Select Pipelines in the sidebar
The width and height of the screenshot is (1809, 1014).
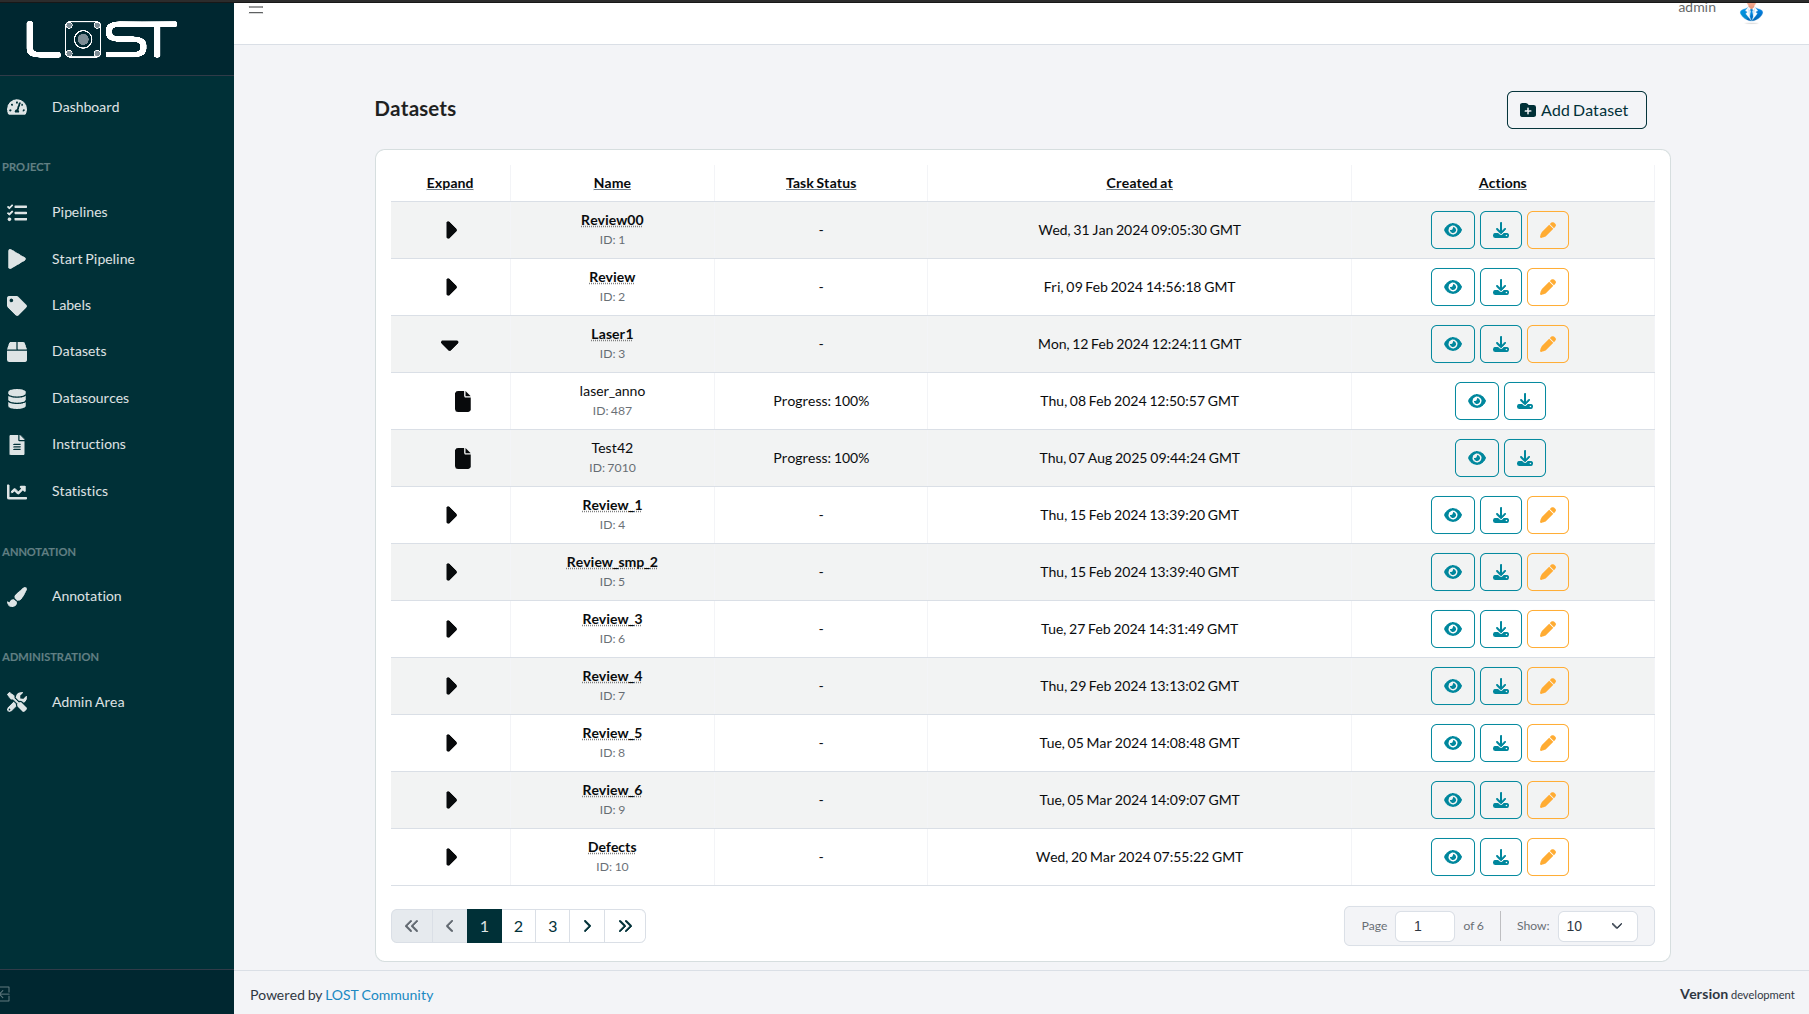click(80, 212)
